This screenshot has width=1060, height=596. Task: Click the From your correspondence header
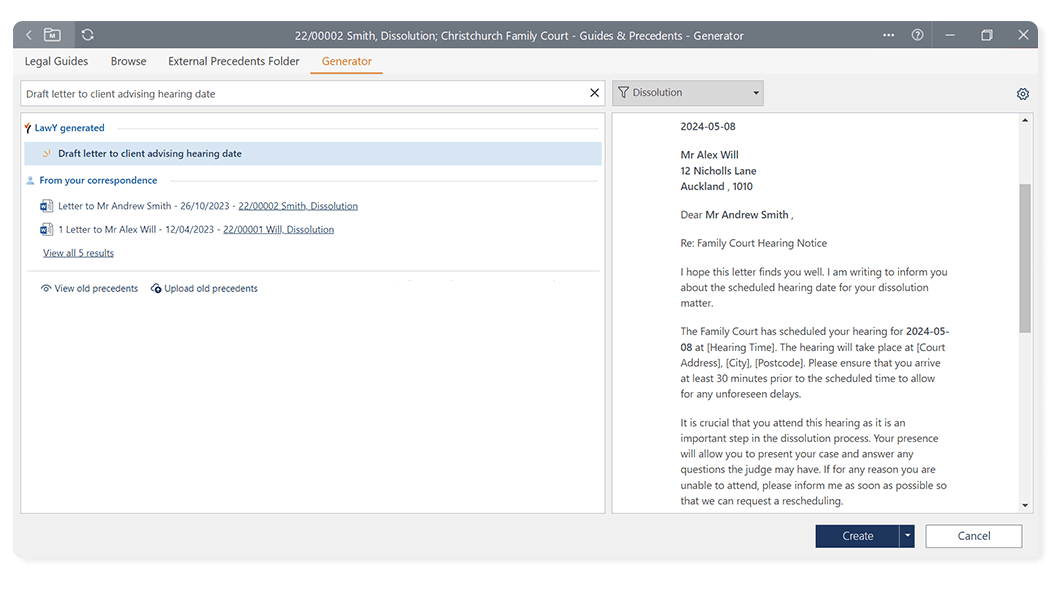point(98,180)
